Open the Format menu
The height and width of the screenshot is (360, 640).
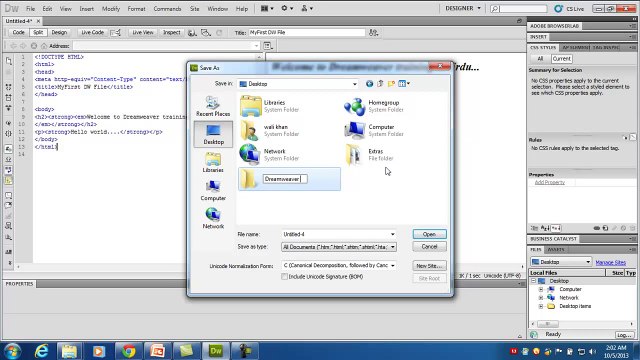coord(136,9)
